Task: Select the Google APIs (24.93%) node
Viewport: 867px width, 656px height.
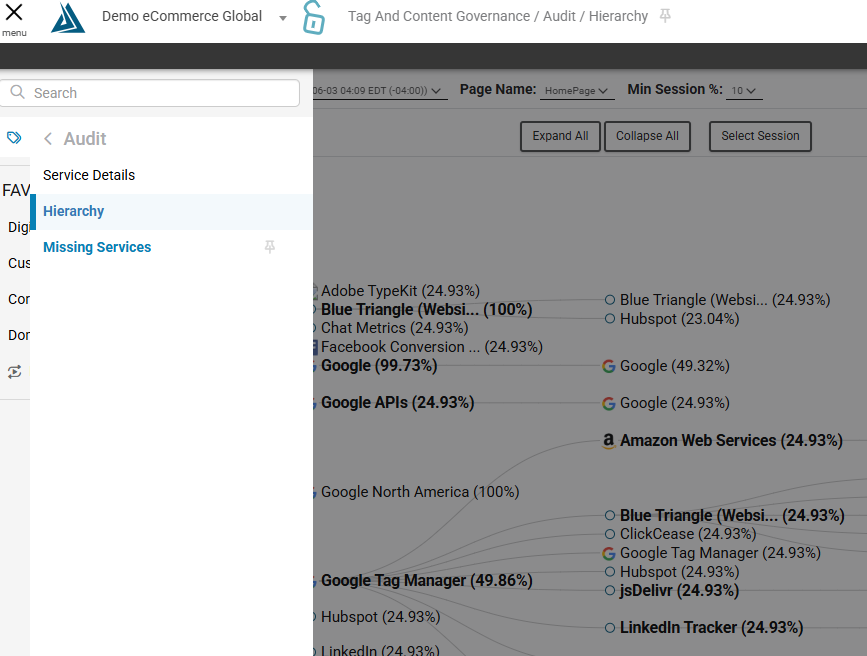Action: tap(398, 403)
